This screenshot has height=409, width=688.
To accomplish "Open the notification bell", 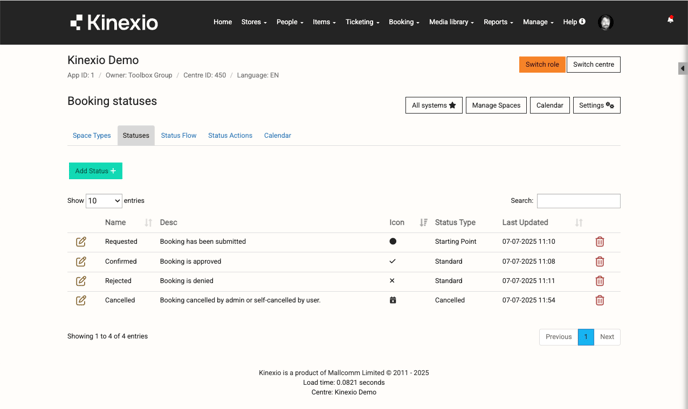I will point(670,20).
